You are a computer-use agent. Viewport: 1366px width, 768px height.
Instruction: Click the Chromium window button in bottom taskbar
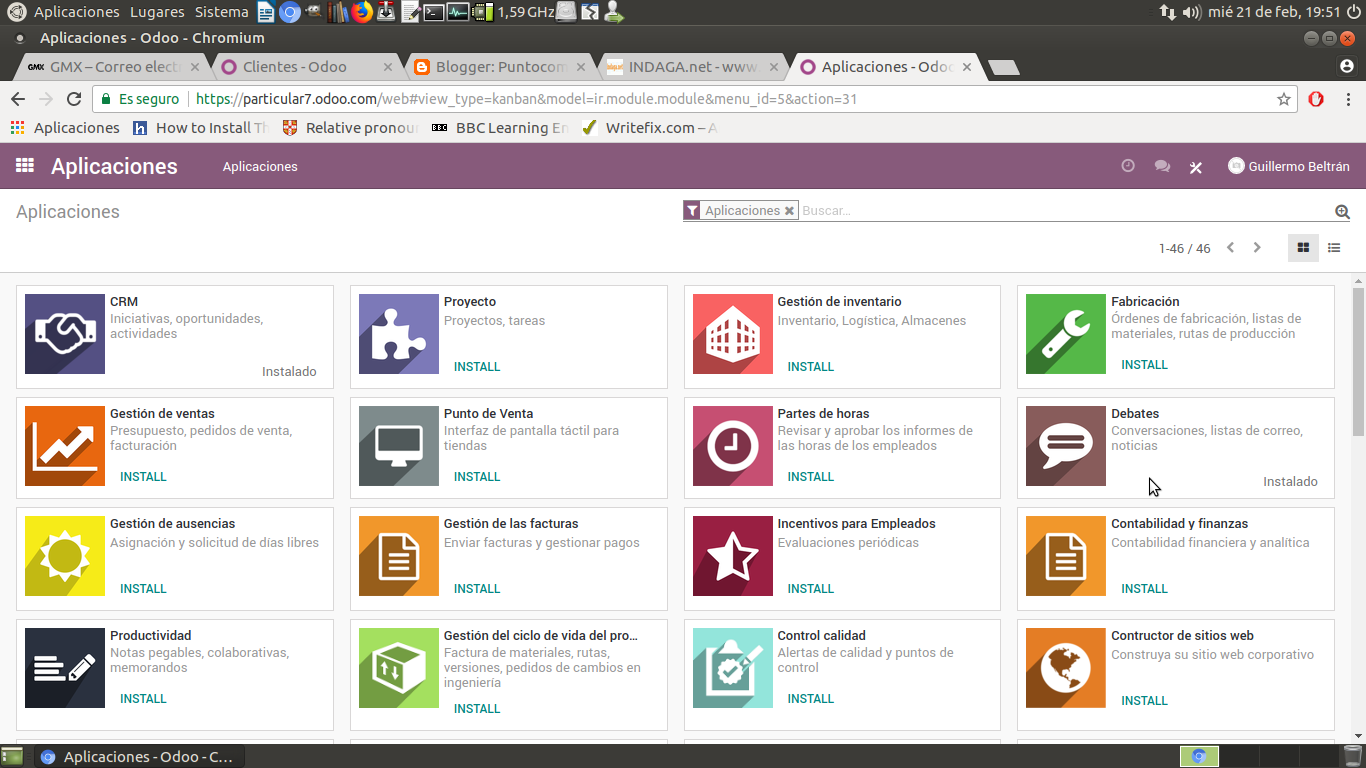[137, 757]
